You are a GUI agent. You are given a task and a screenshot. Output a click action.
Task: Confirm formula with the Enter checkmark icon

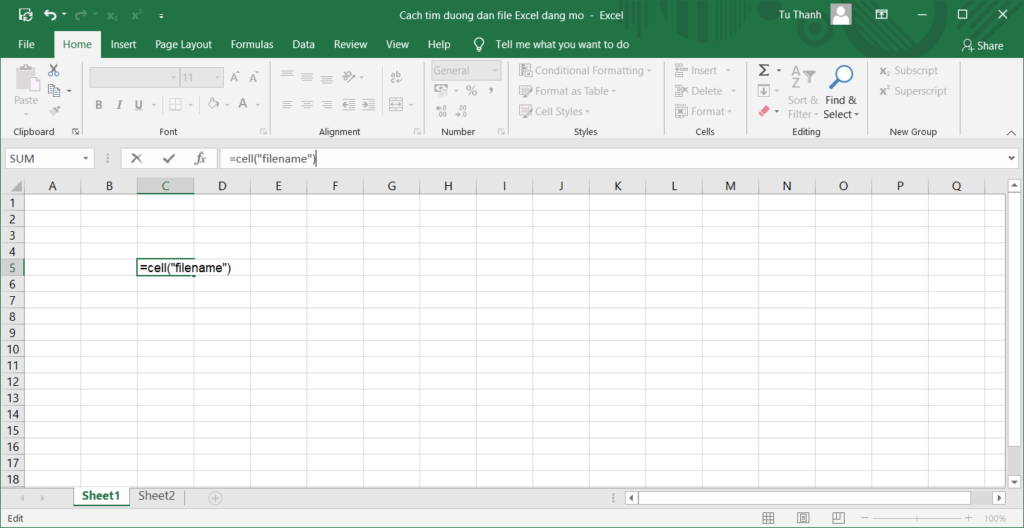click(x=168, y=158)
